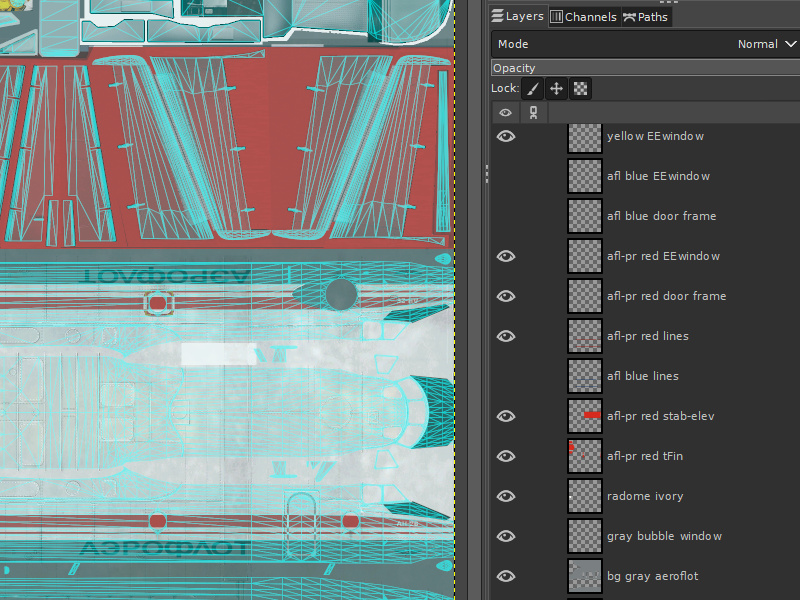This screenshot has width=800, height=600.
Task: Select the Layers tab
Action: point(517,17)
